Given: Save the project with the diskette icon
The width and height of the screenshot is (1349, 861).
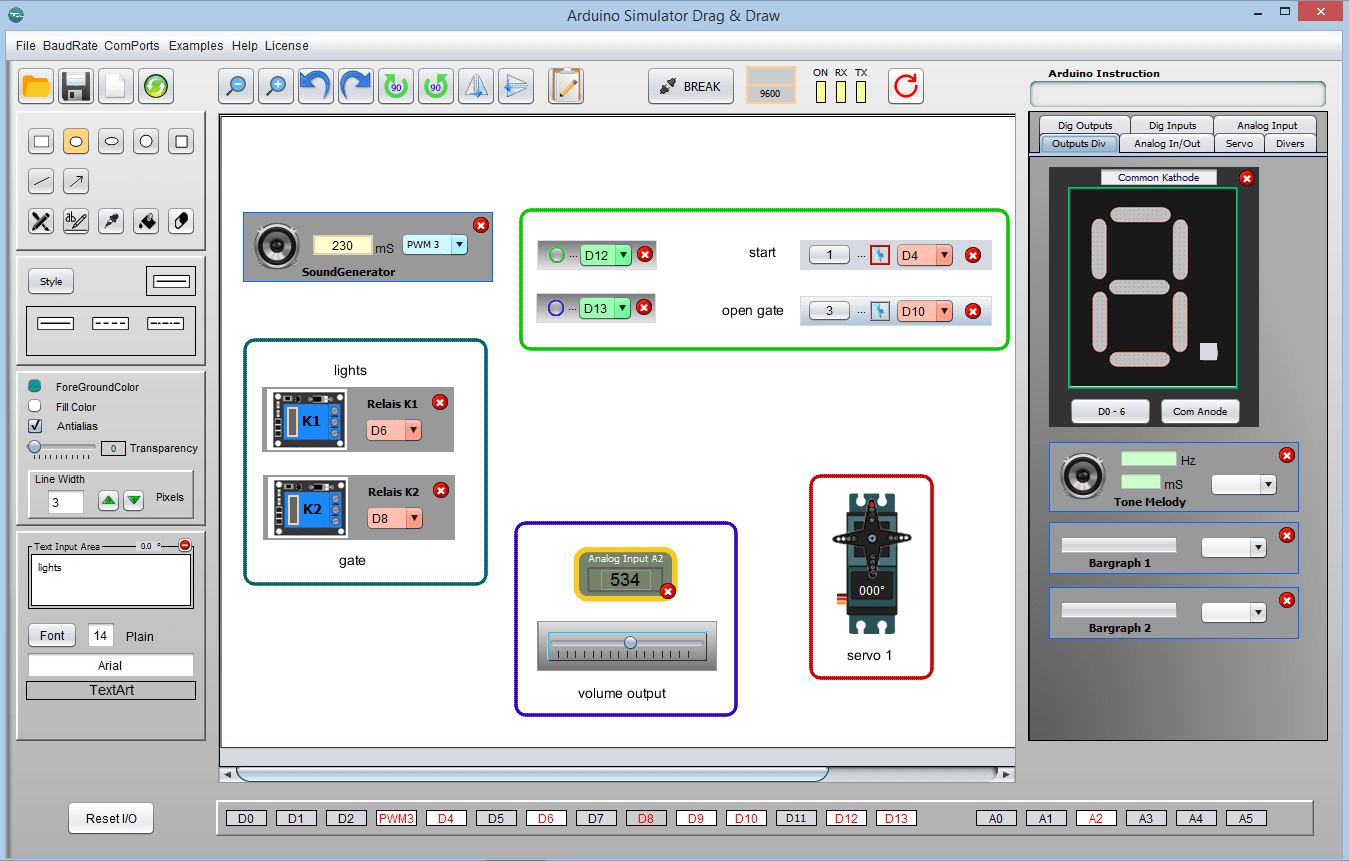Looking at the screenshot, I should 75,87.
